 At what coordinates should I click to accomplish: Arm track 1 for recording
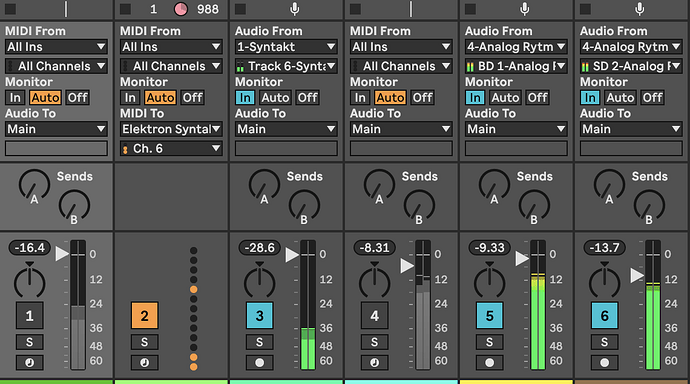(29, 362)
